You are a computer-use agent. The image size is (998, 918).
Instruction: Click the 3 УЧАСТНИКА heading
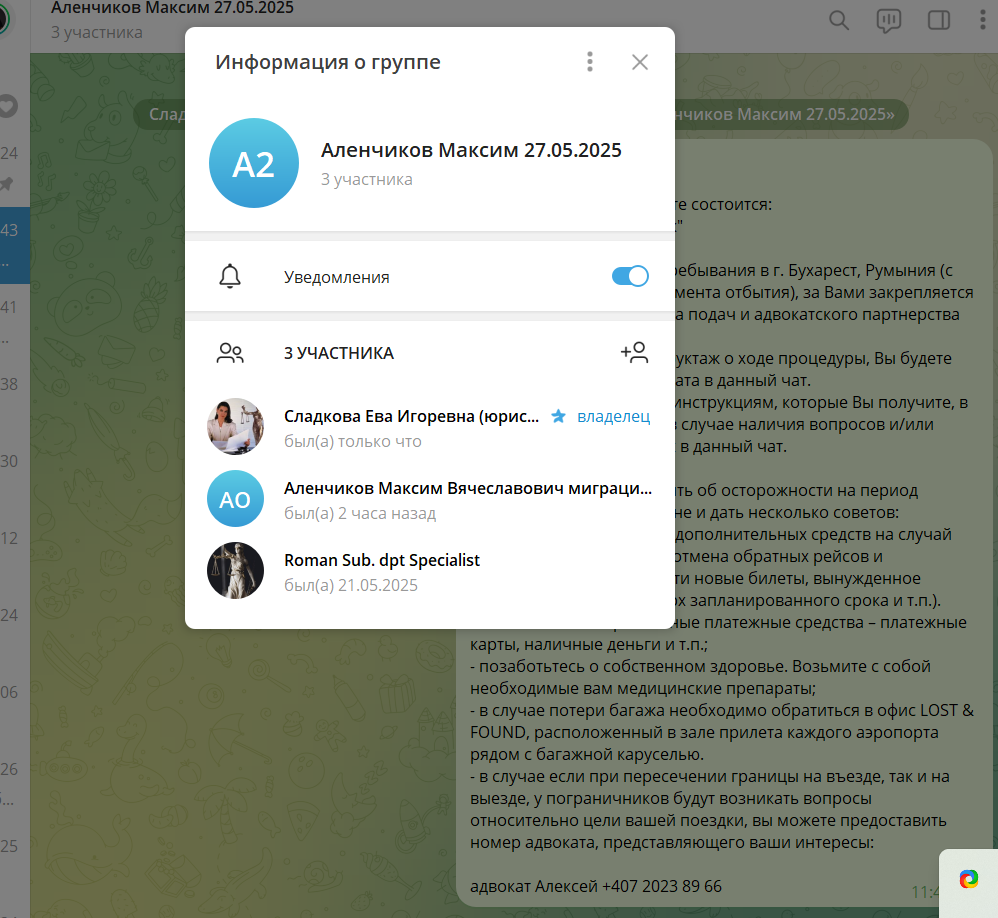click(339, 353)
